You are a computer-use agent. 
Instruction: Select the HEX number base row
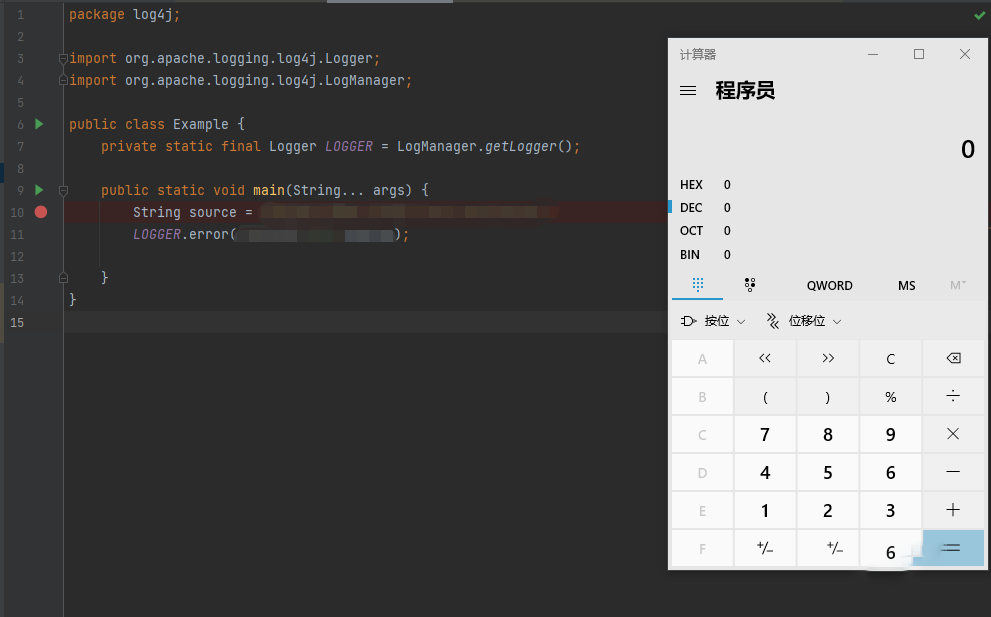click(828, 185)
